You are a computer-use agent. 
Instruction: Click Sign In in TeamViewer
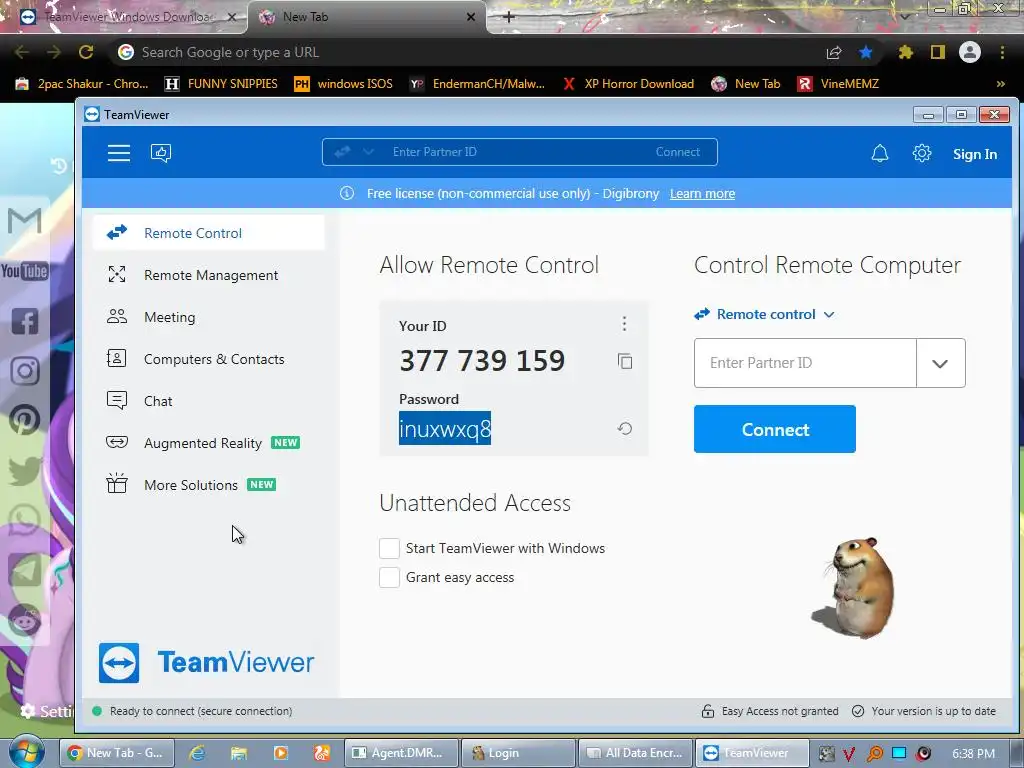974,154
